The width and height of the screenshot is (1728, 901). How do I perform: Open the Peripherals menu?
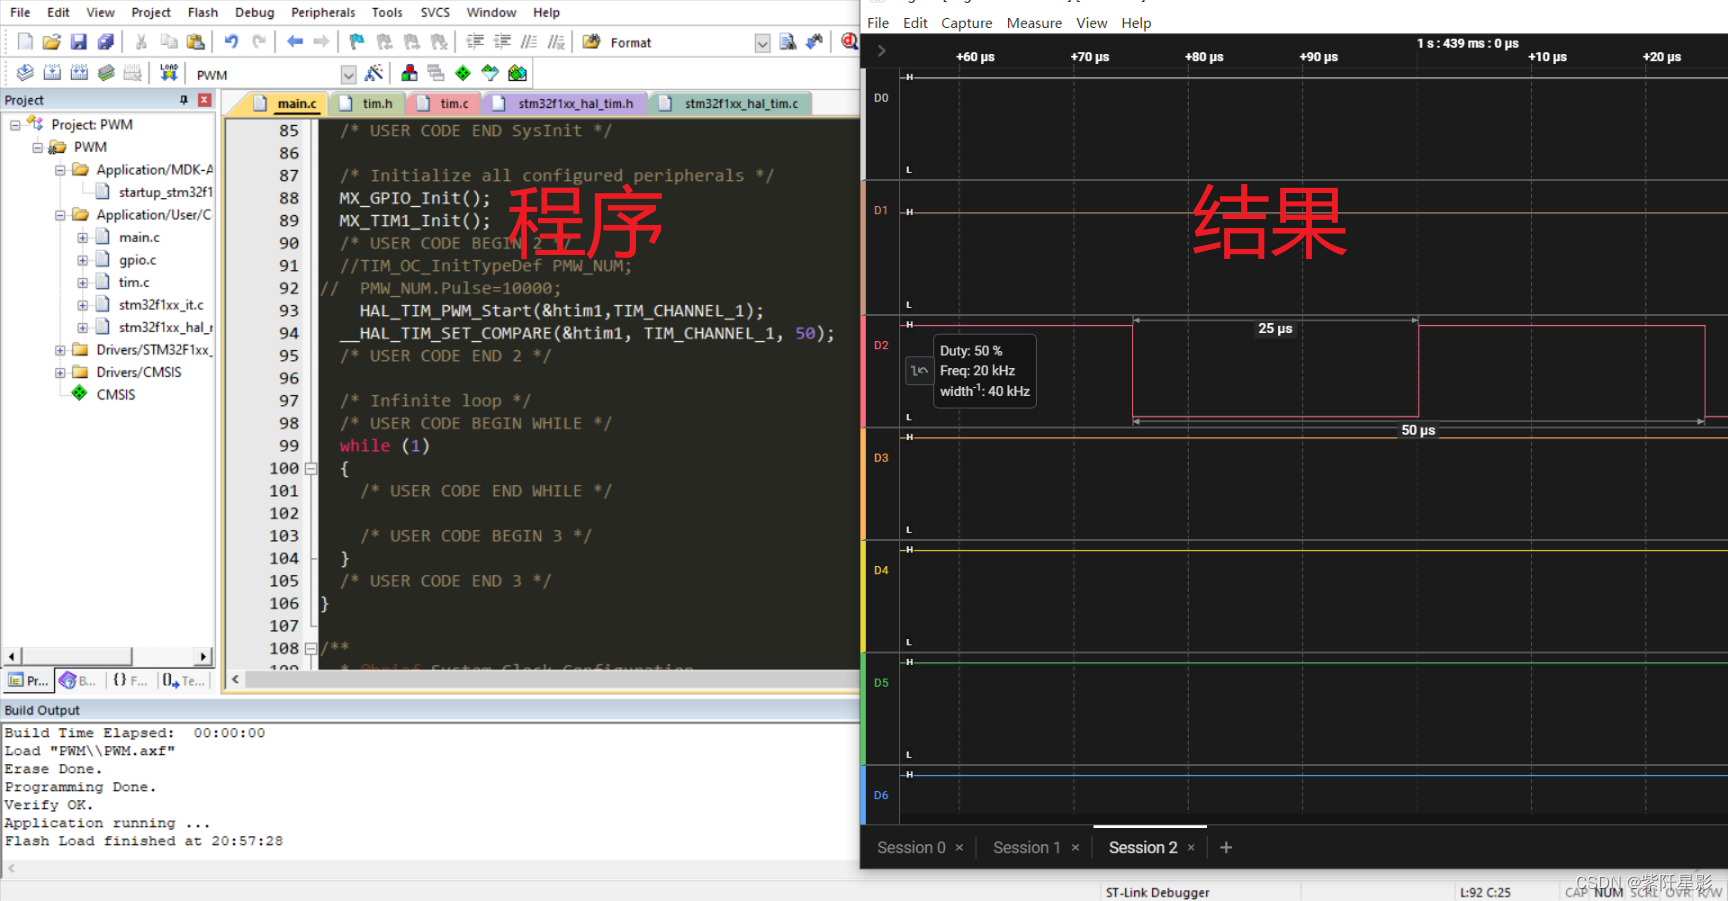tap(322, 12)
